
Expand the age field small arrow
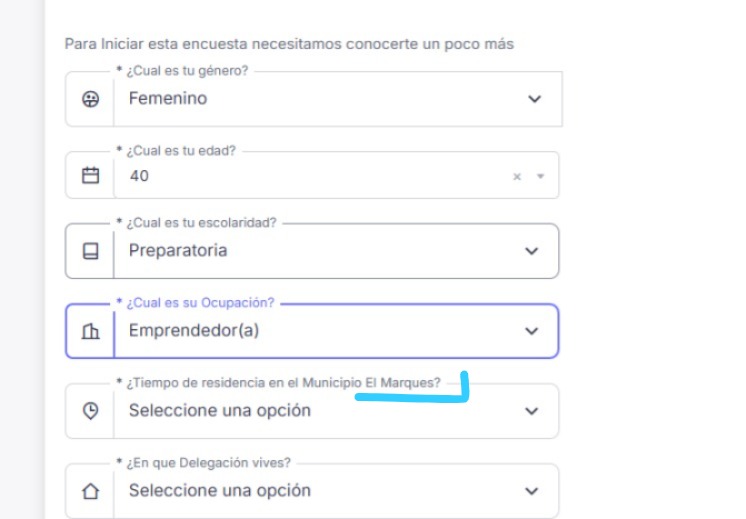541,176
